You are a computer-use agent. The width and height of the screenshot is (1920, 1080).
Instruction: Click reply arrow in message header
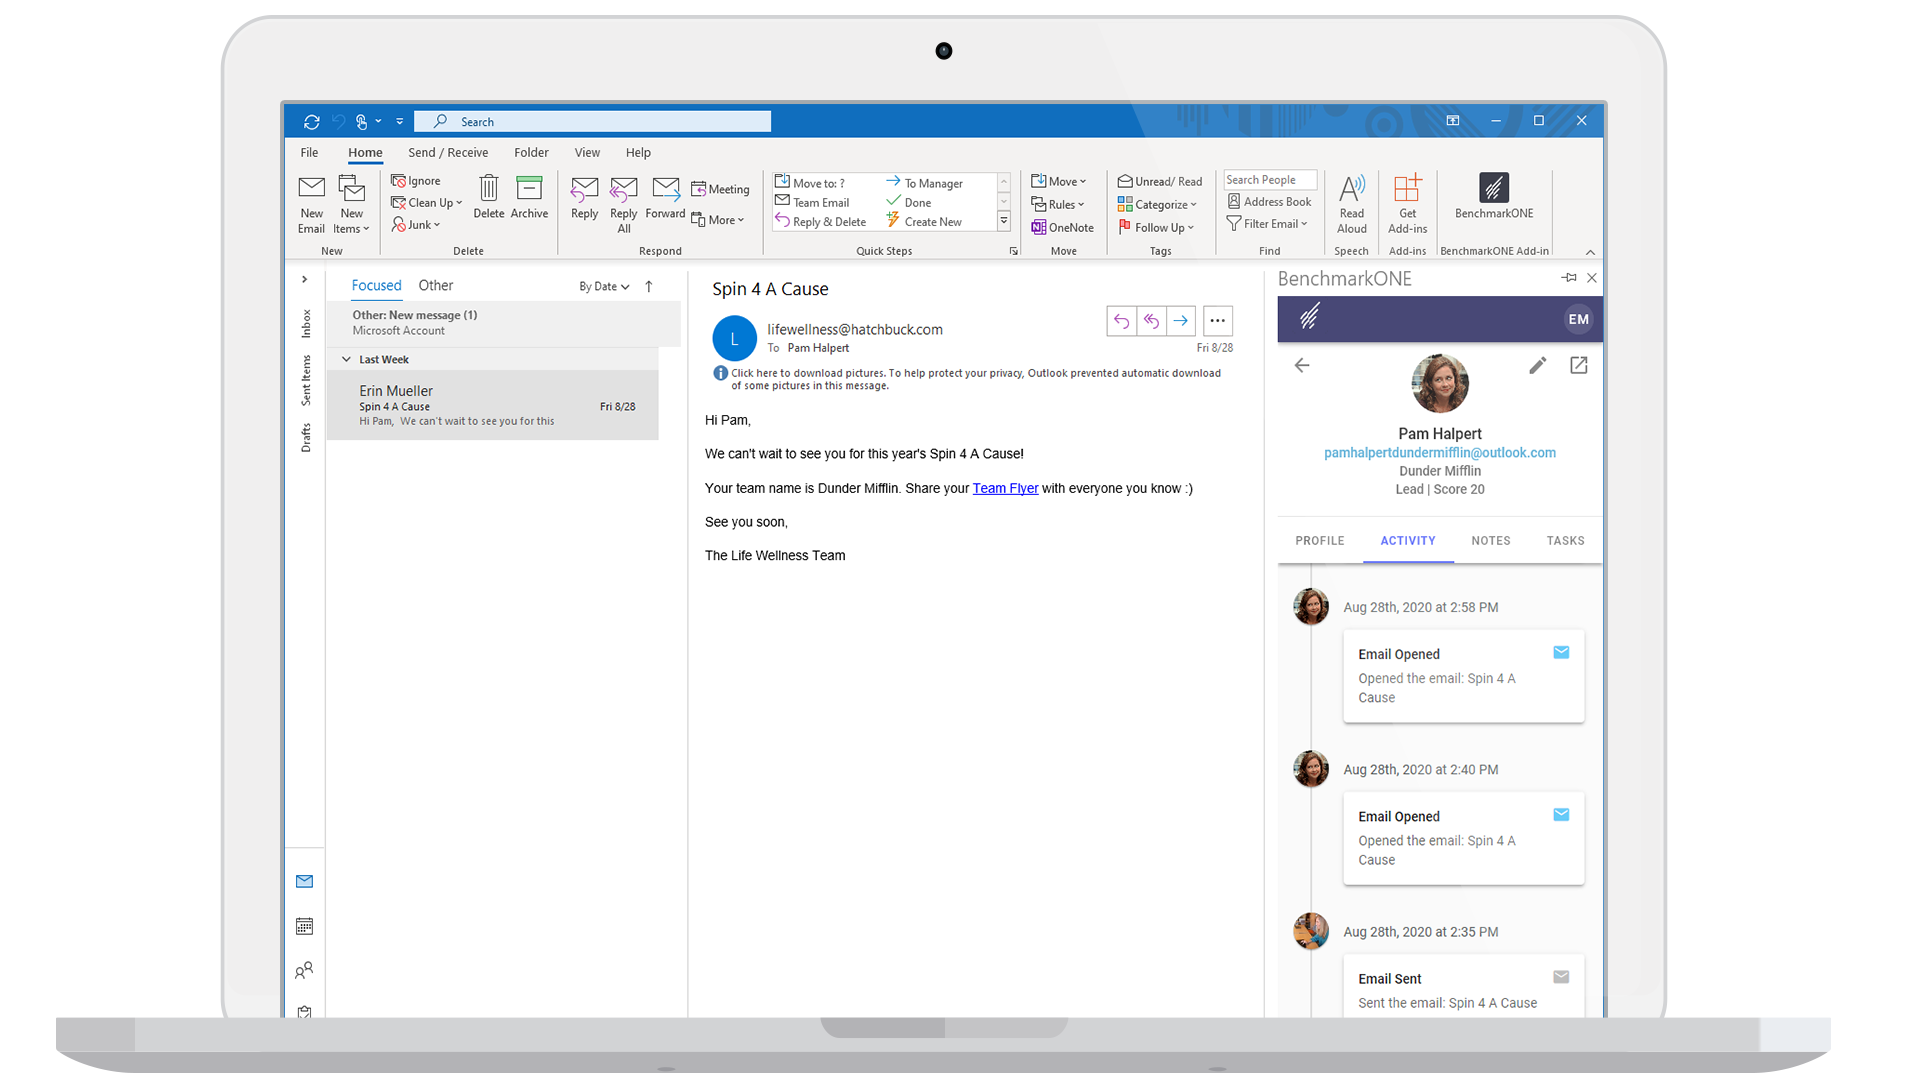coord(1121,321)
